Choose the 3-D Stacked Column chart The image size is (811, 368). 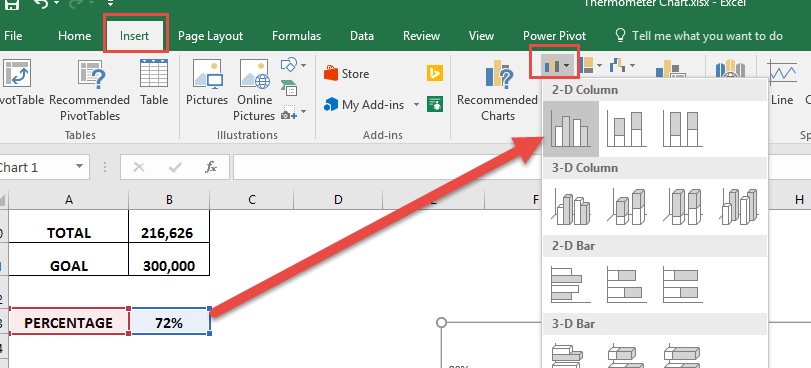[627, 207]
